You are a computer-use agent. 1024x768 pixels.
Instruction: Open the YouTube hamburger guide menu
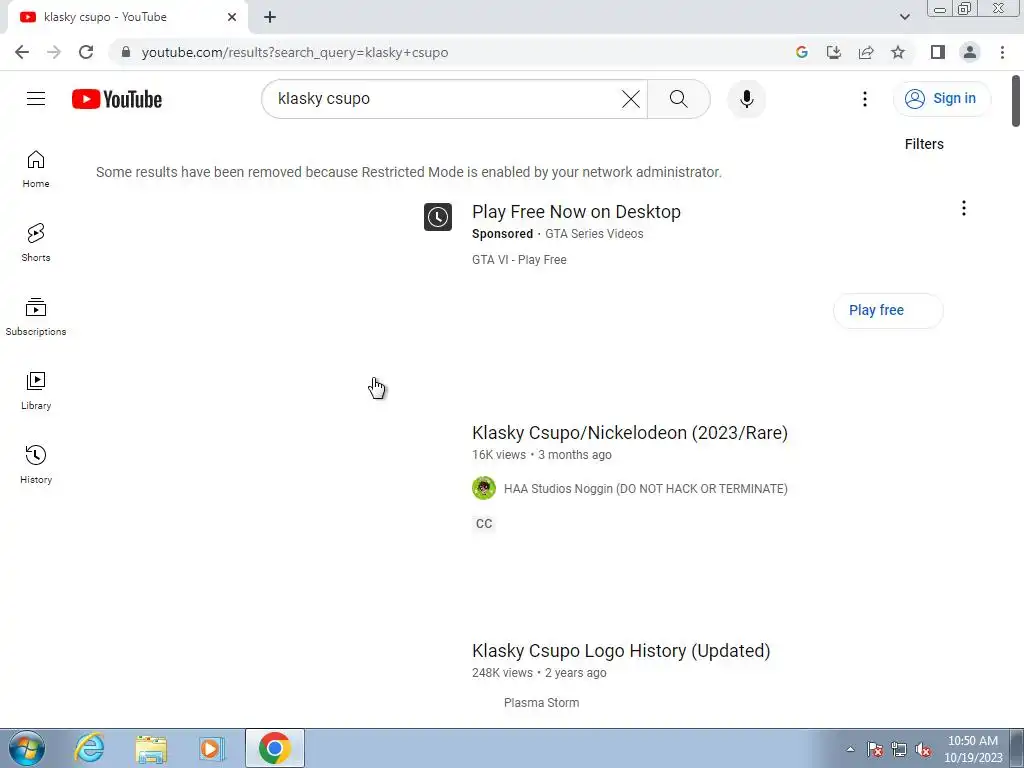click(36, 99)
